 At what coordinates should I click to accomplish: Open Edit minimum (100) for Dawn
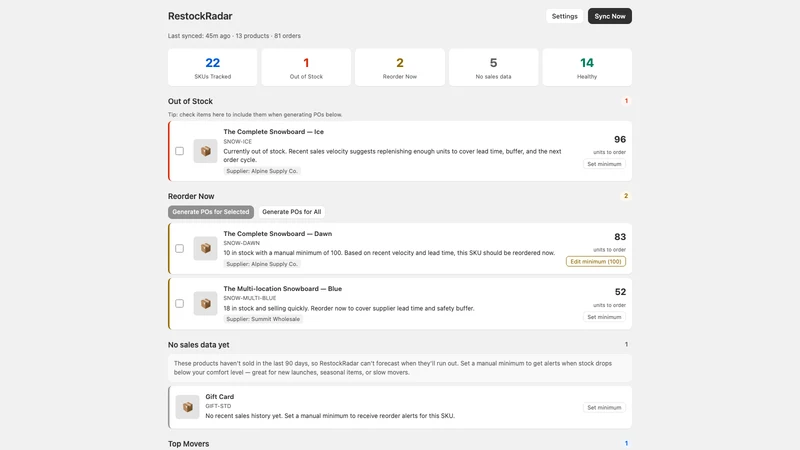pos(596,262)
